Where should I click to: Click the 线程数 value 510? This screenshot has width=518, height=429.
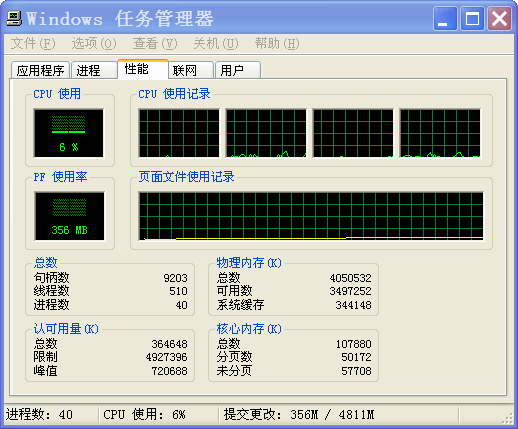coord(178,291)
